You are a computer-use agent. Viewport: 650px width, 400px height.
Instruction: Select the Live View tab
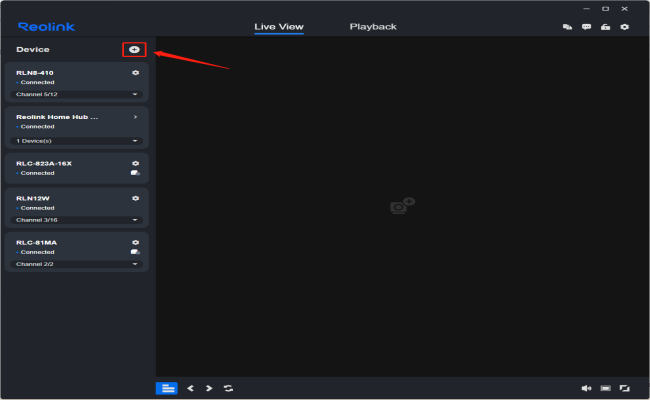click(279, 27)
